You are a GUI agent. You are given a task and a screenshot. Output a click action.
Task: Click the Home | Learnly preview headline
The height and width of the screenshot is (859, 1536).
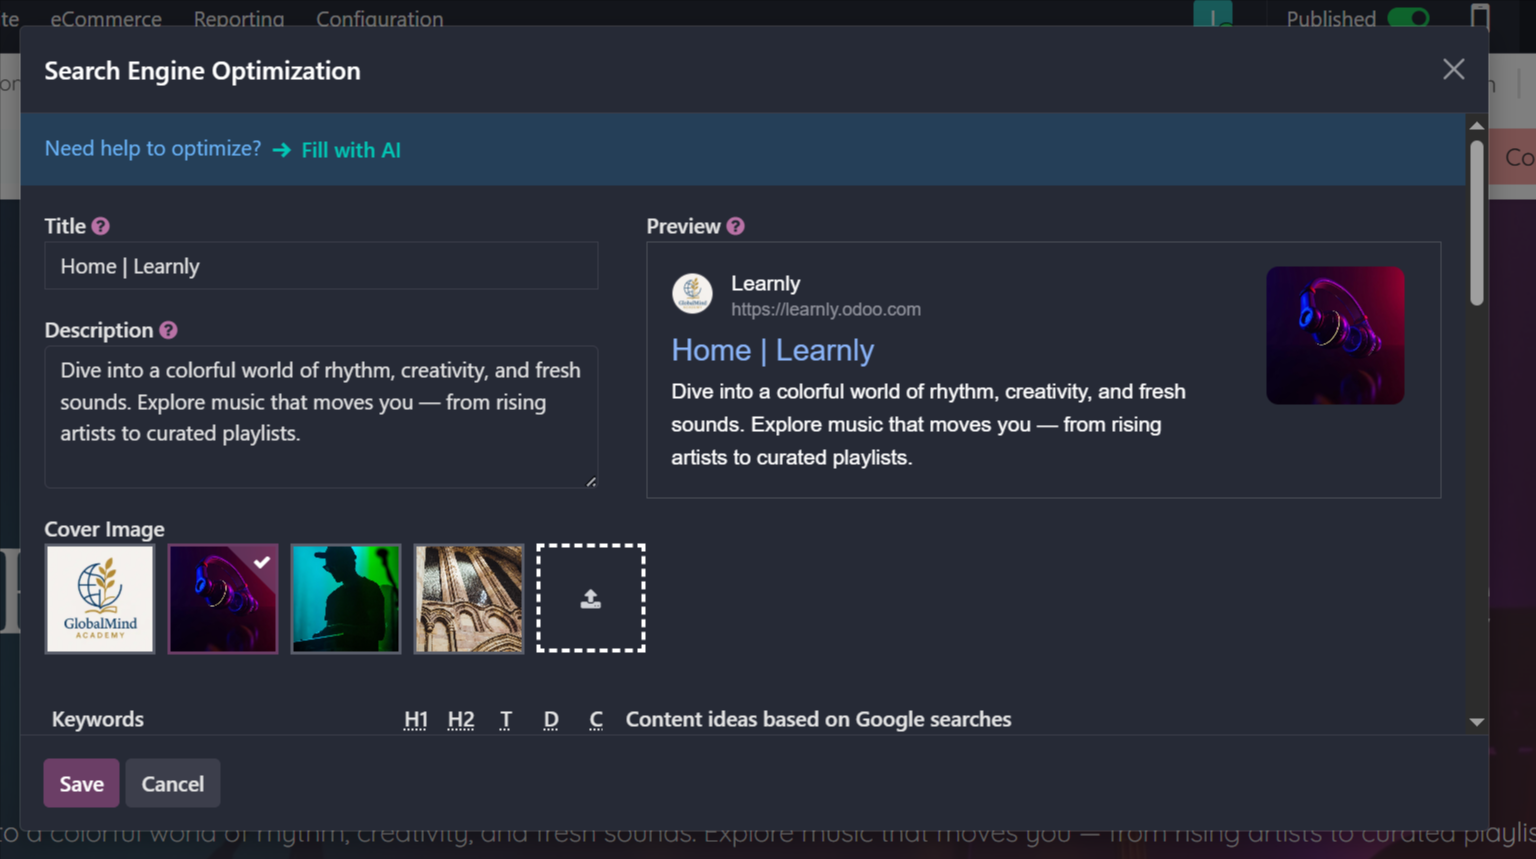coord(773,350)
